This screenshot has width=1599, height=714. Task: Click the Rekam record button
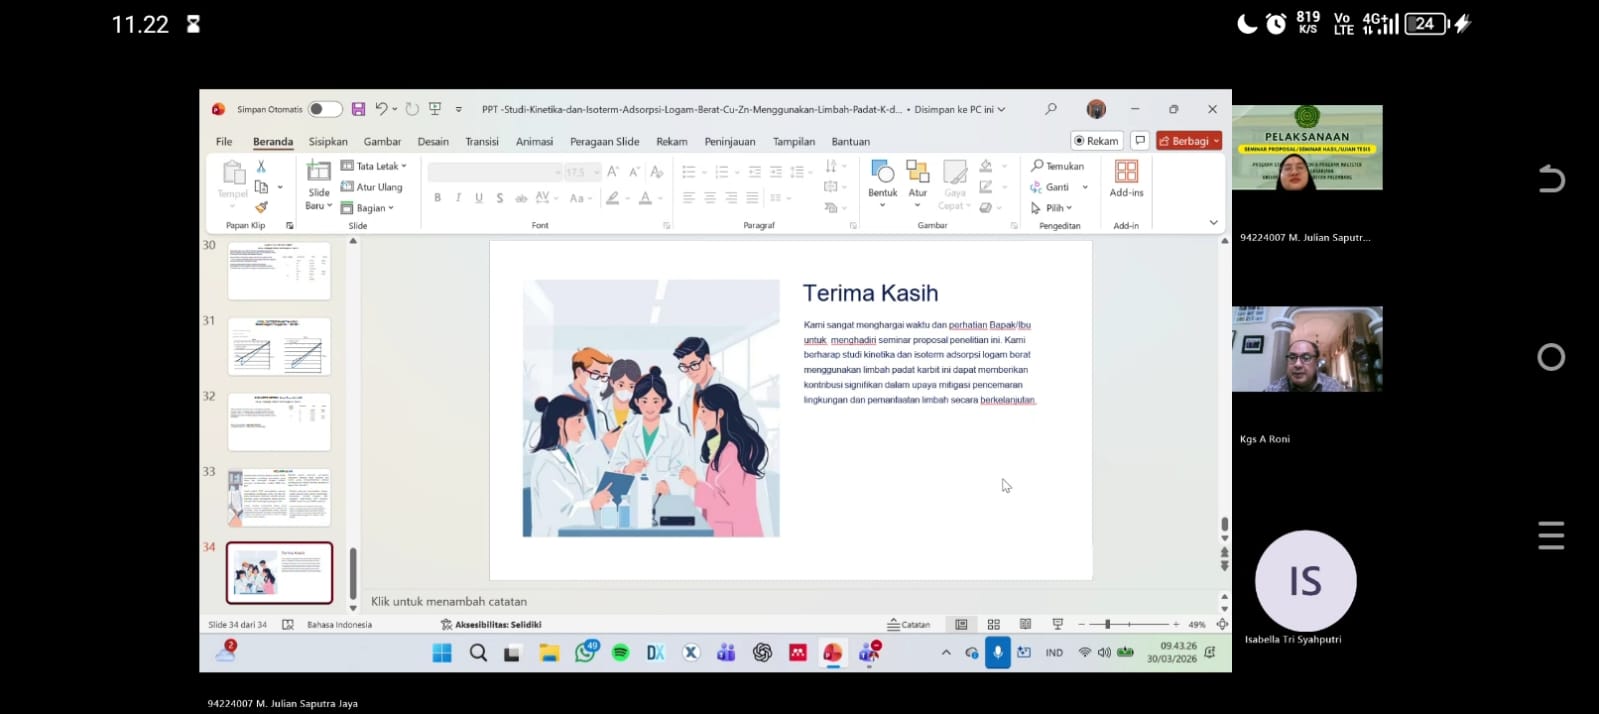1096,141
